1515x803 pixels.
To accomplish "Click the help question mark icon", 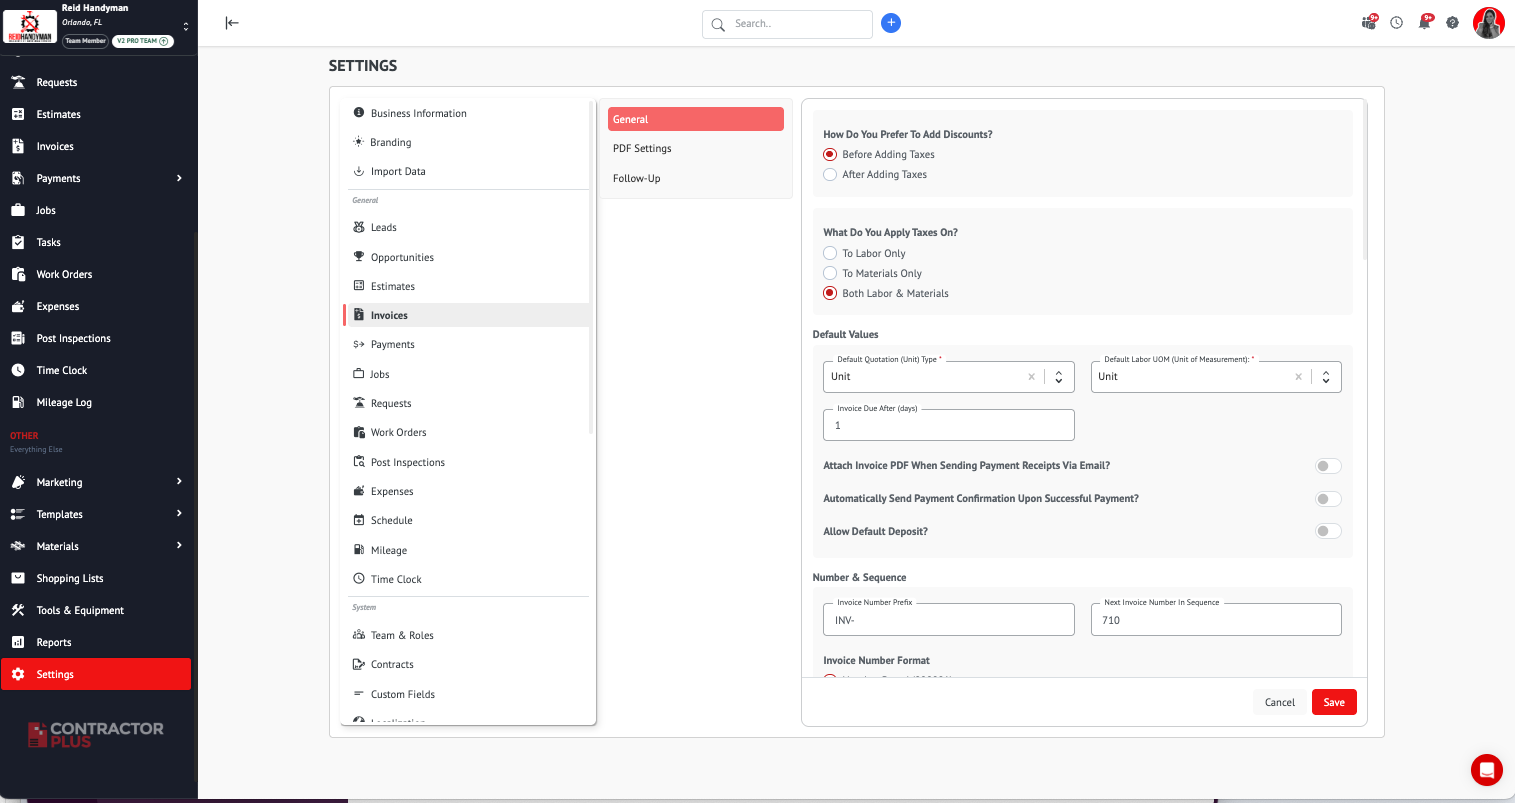I will tap(1452, 22).
